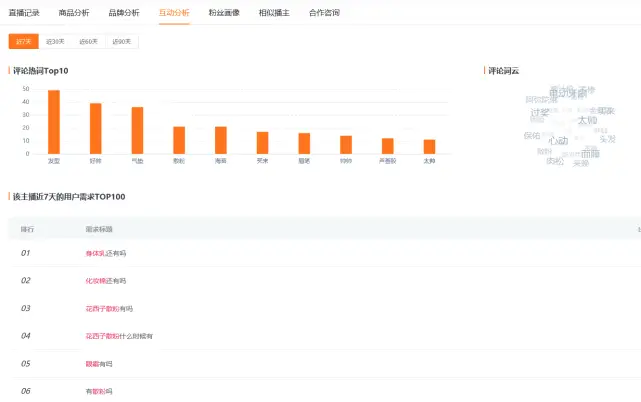Viewport: 641px width, 402px height.
Task: Click rank number 03
Action: [x=25, y=308]
